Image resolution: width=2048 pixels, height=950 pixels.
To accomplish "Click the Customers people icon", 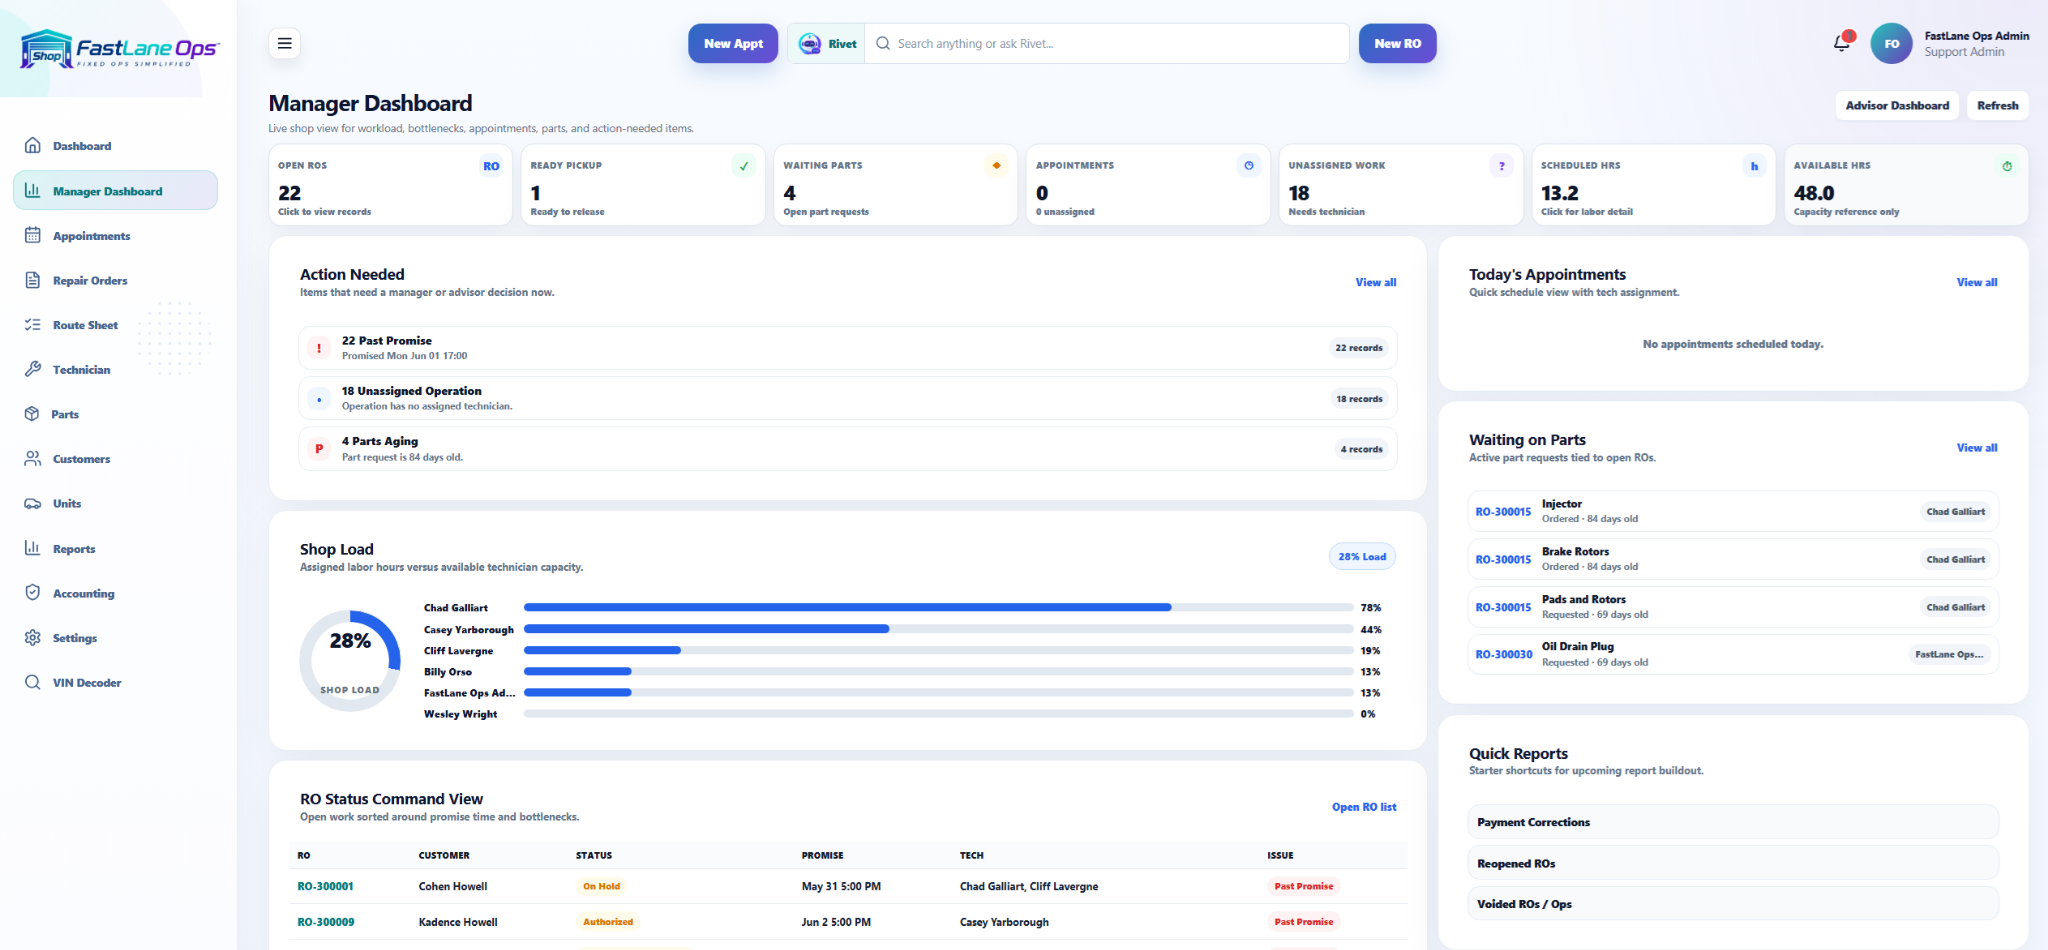I will click(33, 459).
